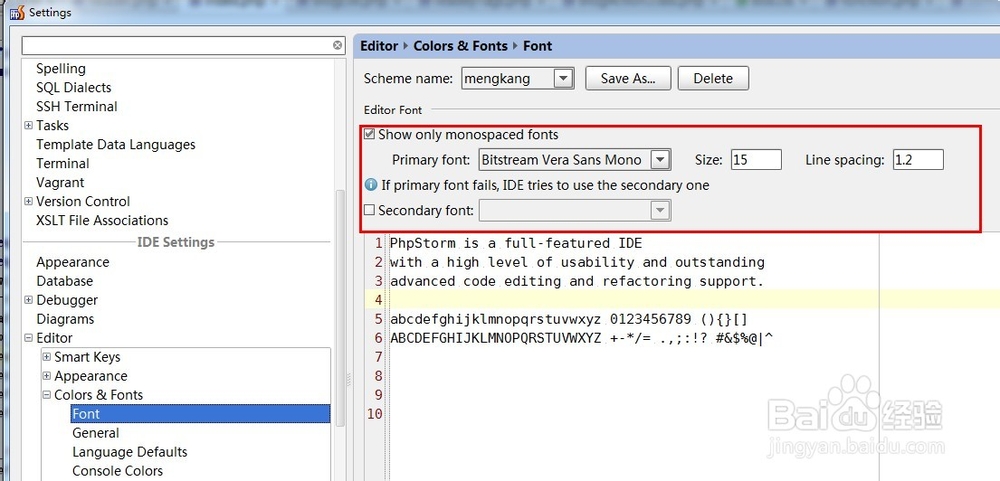Select Version Control in settings tree
This screenshot has width=1000, height=481.
click(83, 202)
